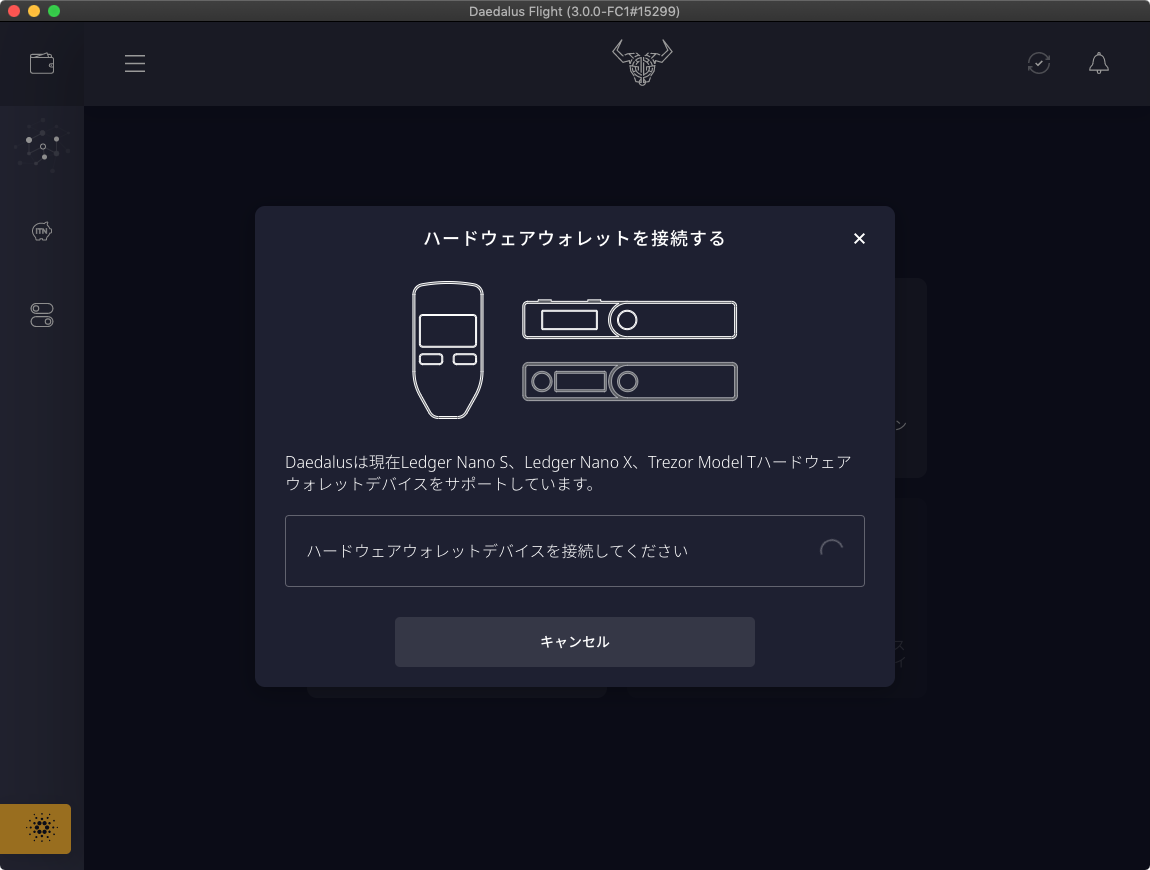Image resolution: width=1150 pixels, height=870 pixels.
Task: Click the ハードウェアウォレットを接続する title
Action: click(574, 238)
